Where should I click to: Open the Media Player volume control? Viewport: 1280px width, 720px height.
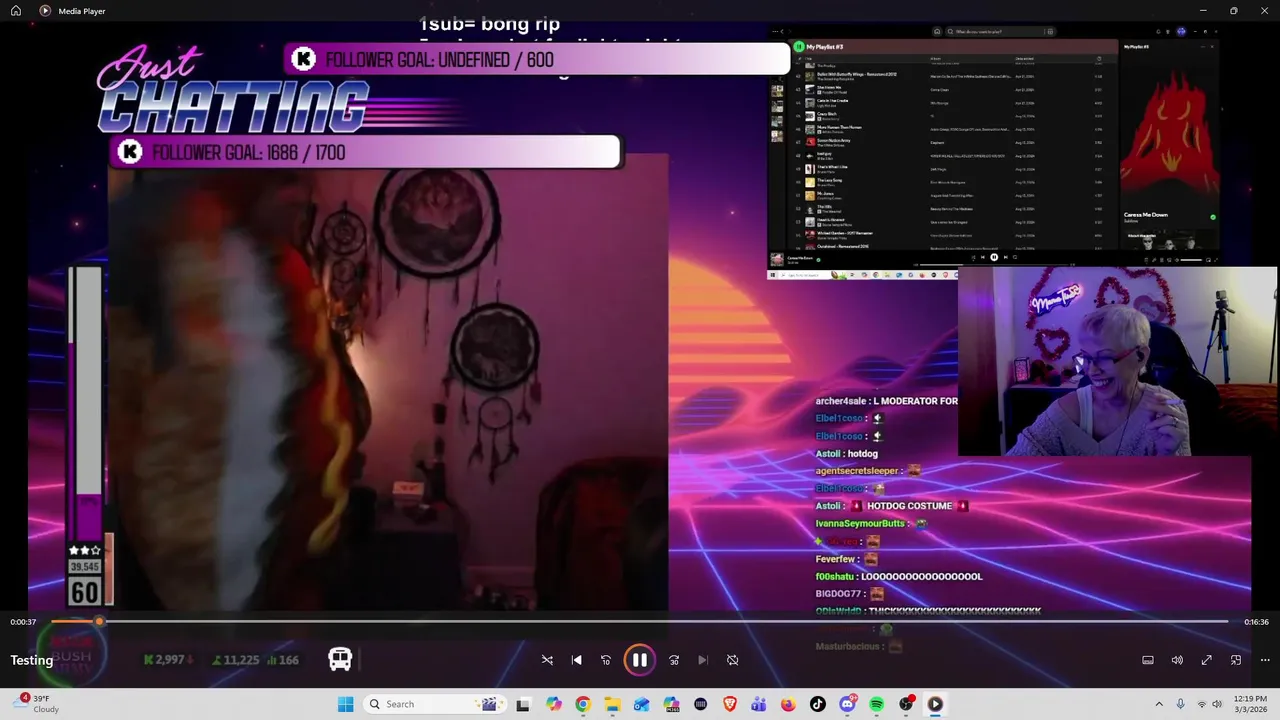(x=1177, y=660)
